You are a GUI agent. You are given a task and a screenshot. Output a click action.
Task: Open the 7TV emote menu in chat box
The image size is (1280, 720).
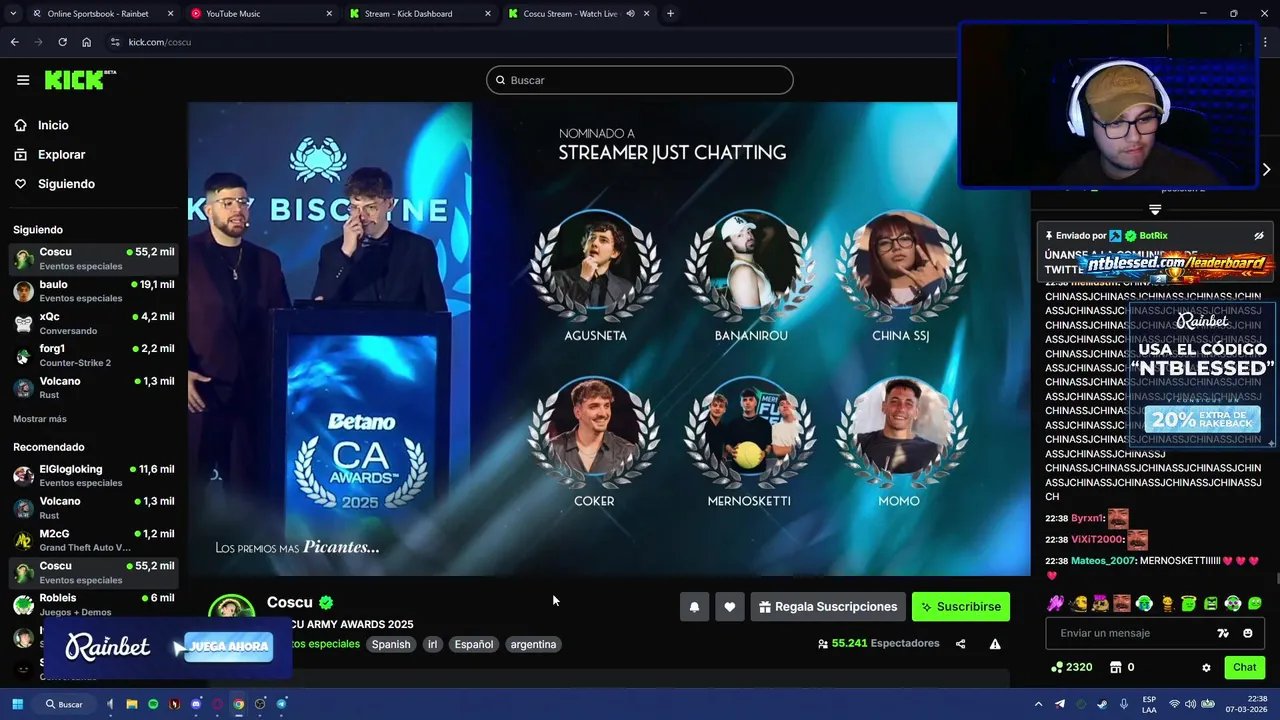point(1223,633)
